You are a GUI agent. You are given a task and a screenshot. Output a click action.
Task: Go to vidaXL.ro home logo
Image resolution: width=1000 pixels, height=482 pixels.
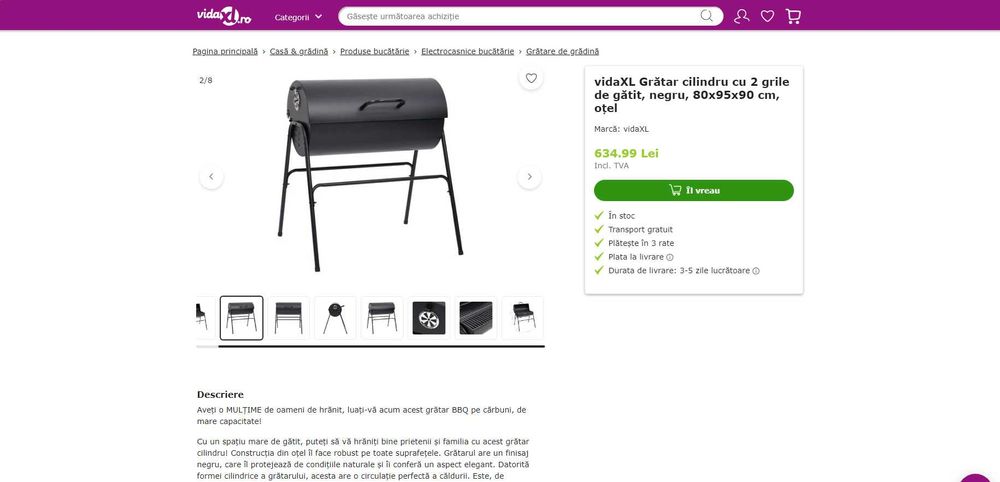click(x=223, y=16)
